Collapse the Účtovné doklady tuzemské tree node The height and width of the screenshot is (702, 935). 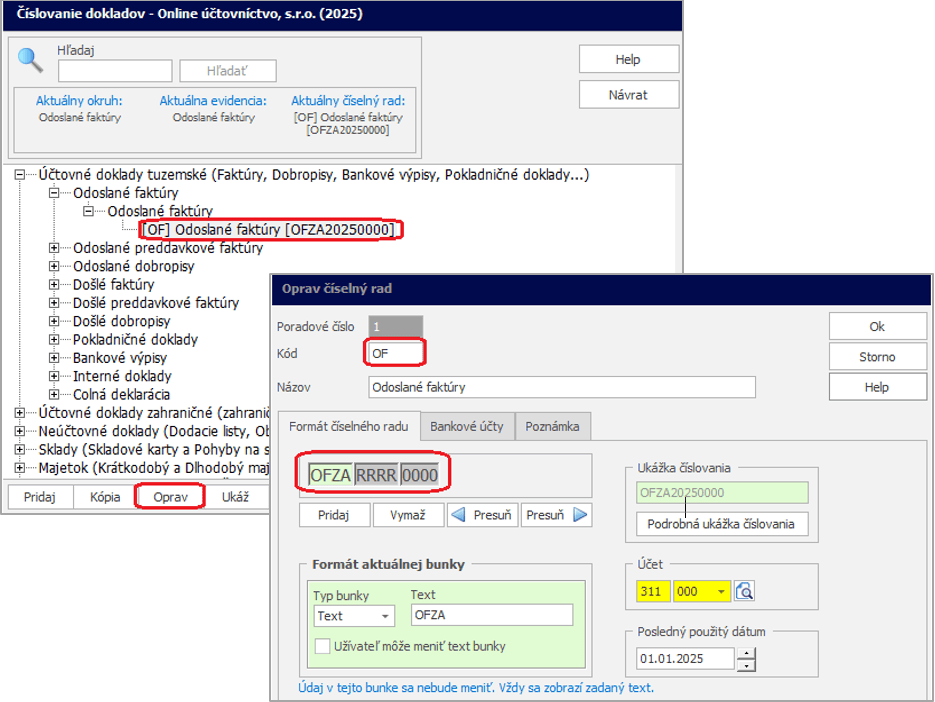tap(20, 175)
